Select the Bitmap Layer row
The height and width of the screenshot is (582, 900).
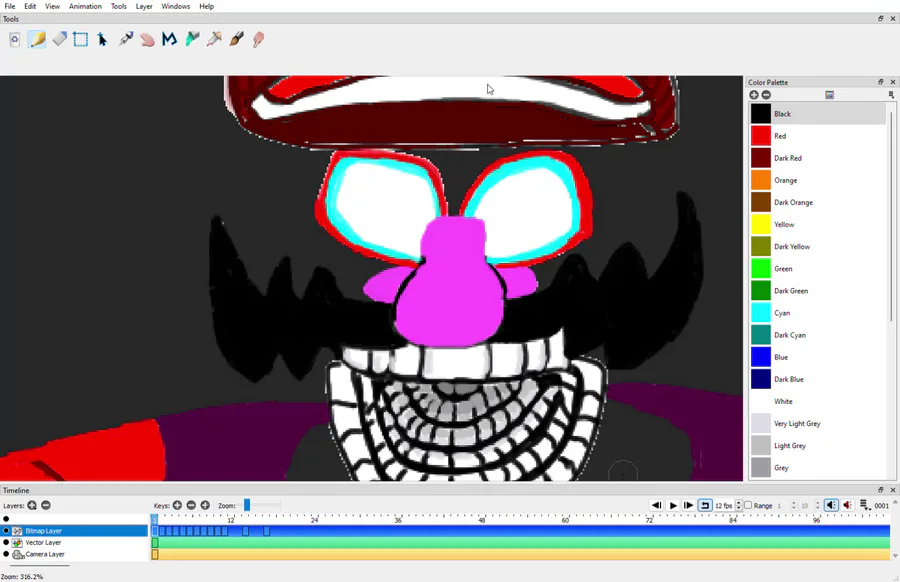point(75,531)
